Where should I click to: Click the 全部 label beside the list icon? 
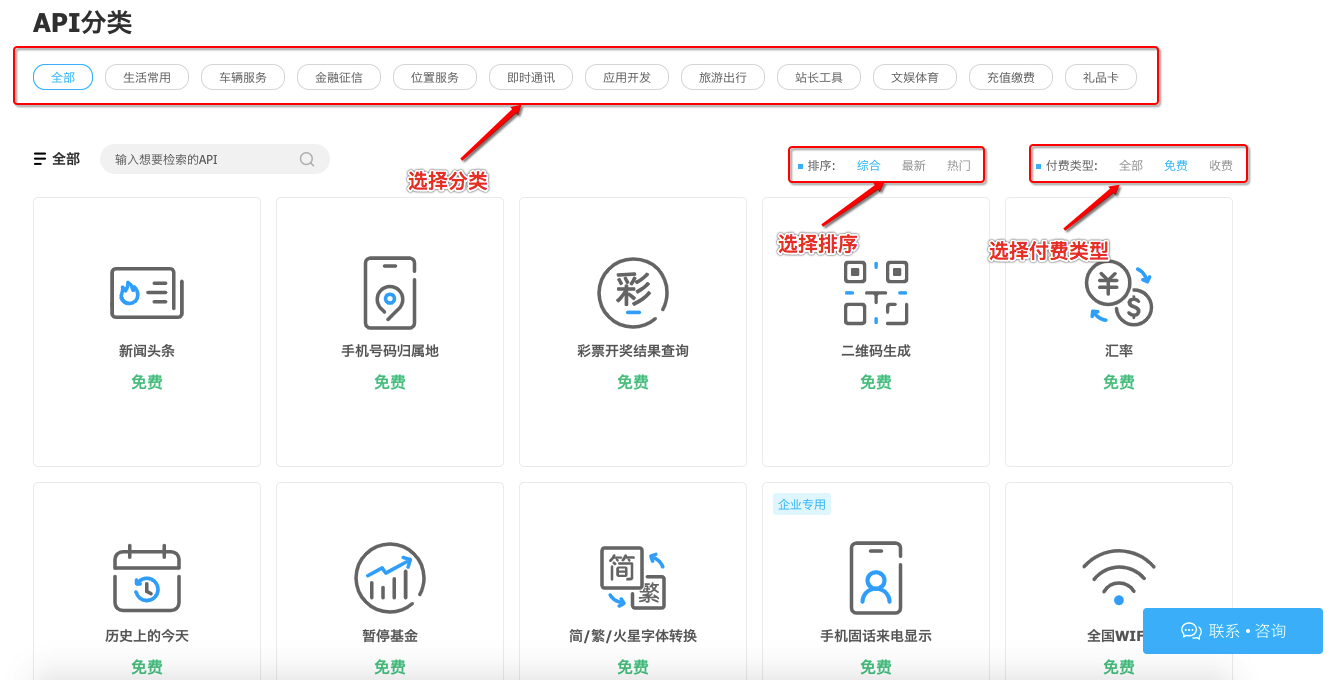66,159
